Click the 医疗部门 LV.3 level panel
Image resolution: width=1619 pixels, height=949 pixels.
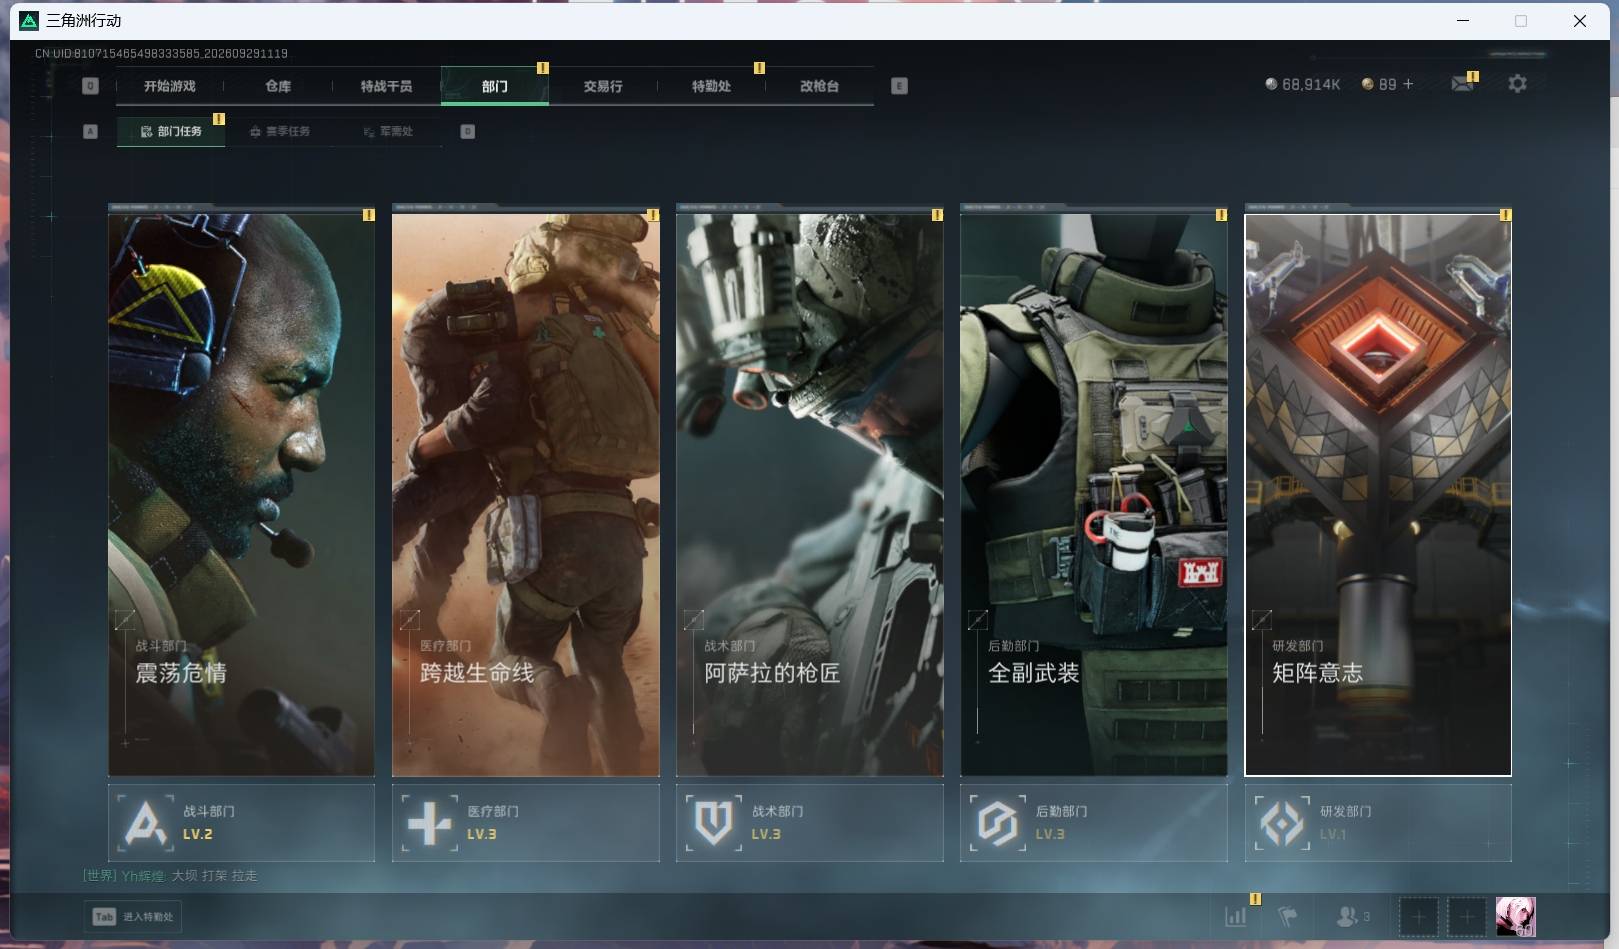[526, 823]
